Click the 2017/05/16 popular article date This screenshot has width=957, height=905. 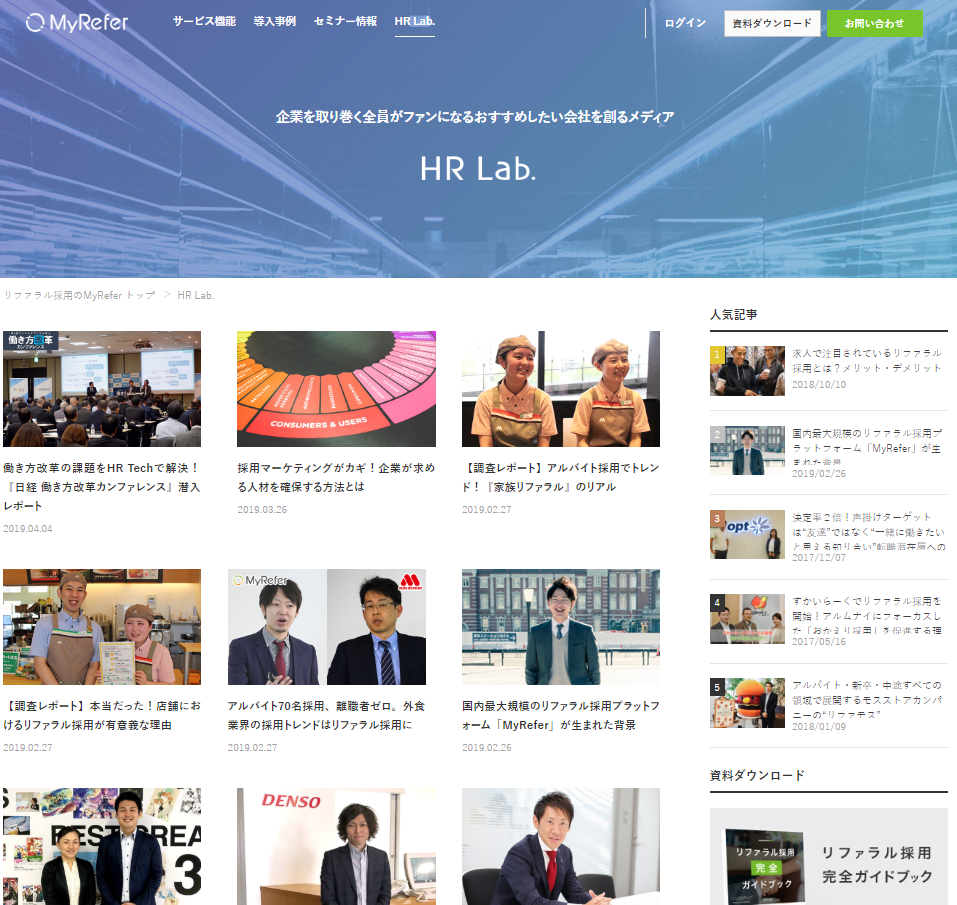coord(819,642)
